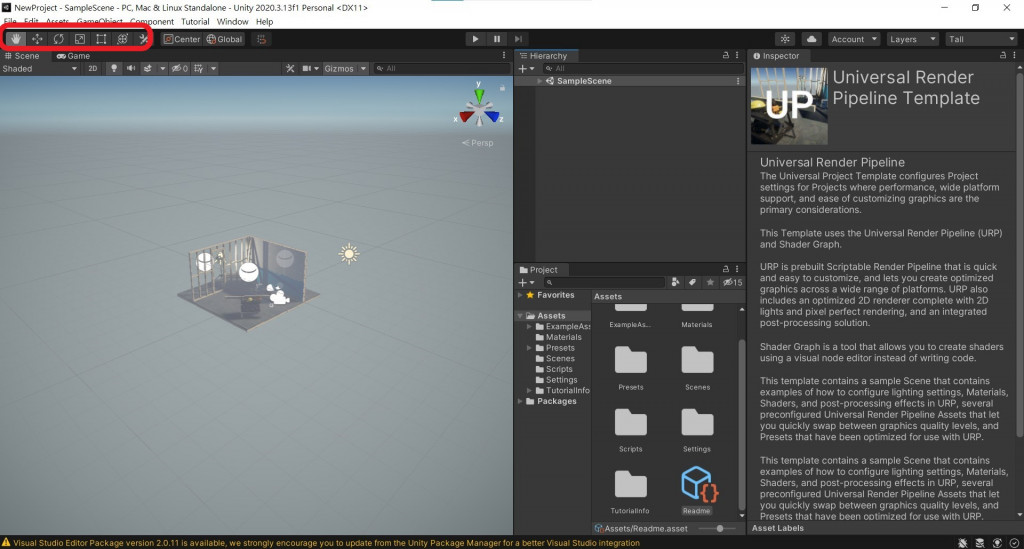
Task: Open Project plus create dropdown
Action: (526, 283)
